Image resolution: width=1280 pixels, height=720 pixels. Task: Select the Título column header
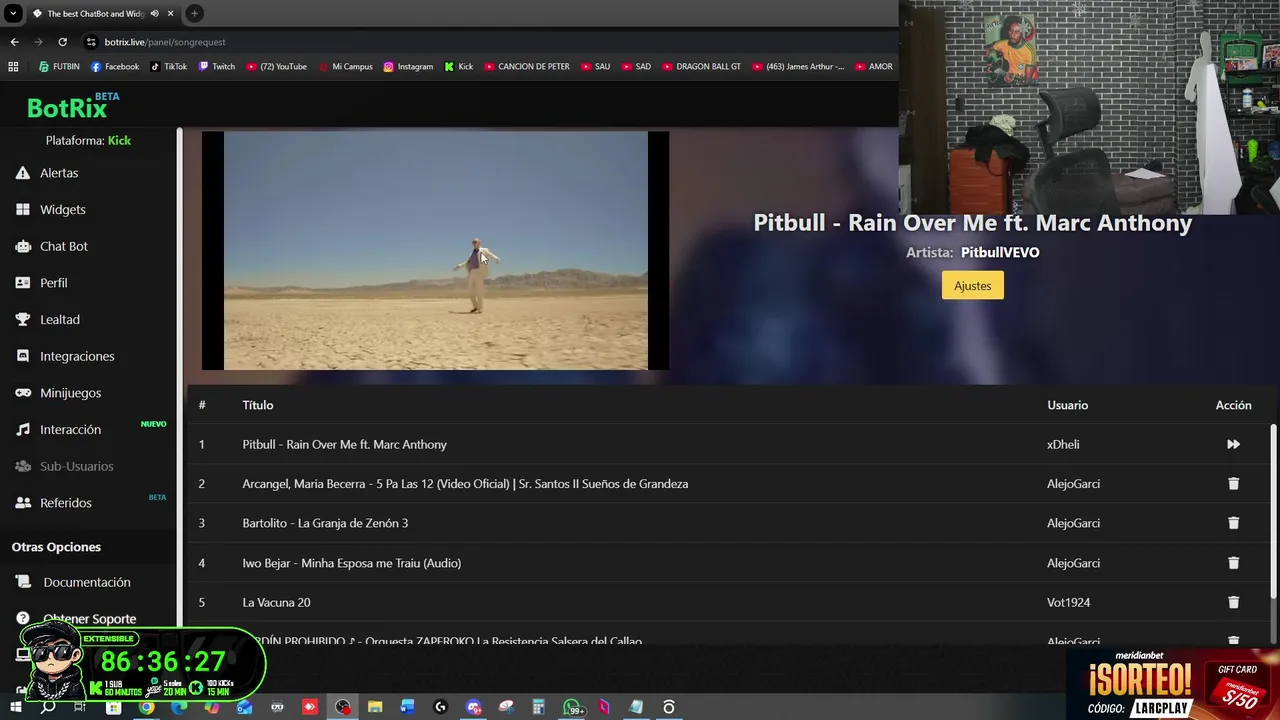click(257, 405)
